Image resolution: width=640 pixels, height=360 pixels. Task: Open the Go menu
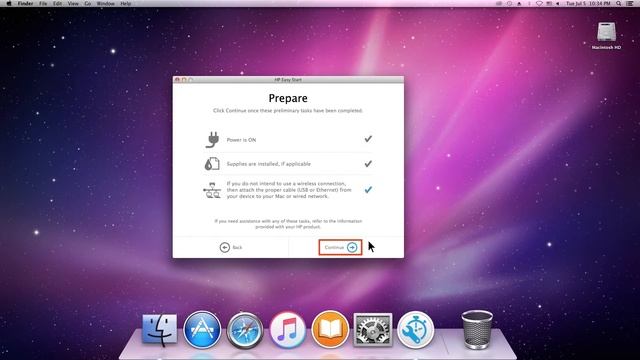coord(88,3)
